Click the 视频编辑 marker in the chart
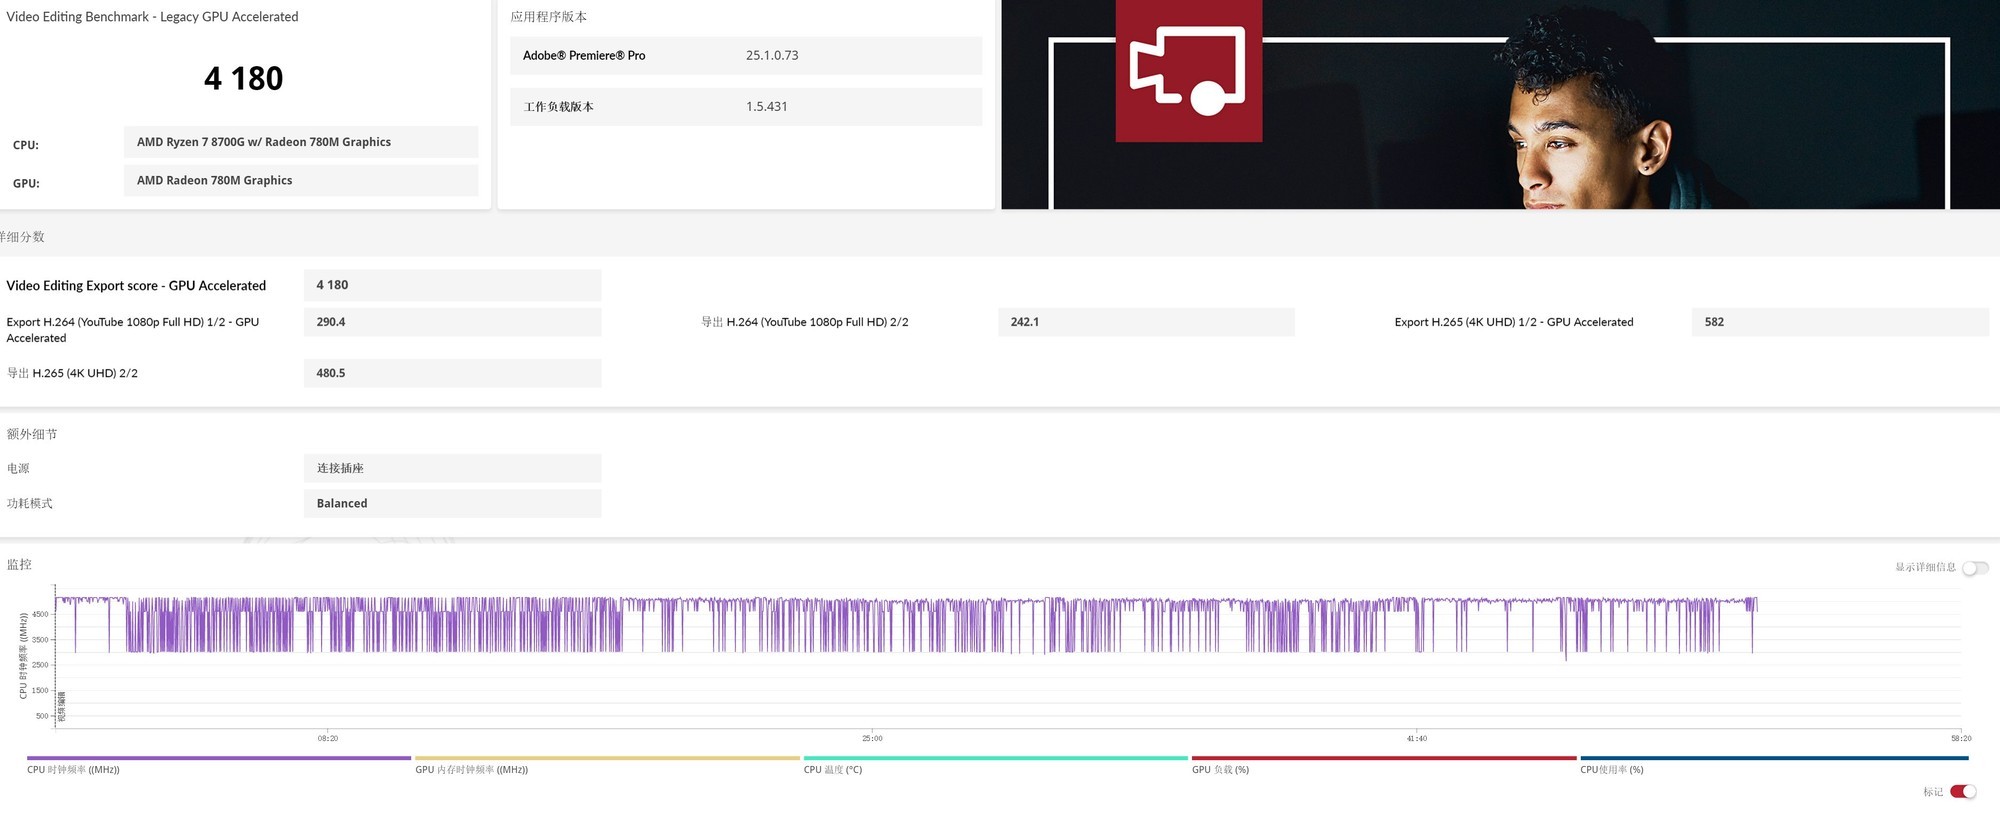 coord(61,706)
